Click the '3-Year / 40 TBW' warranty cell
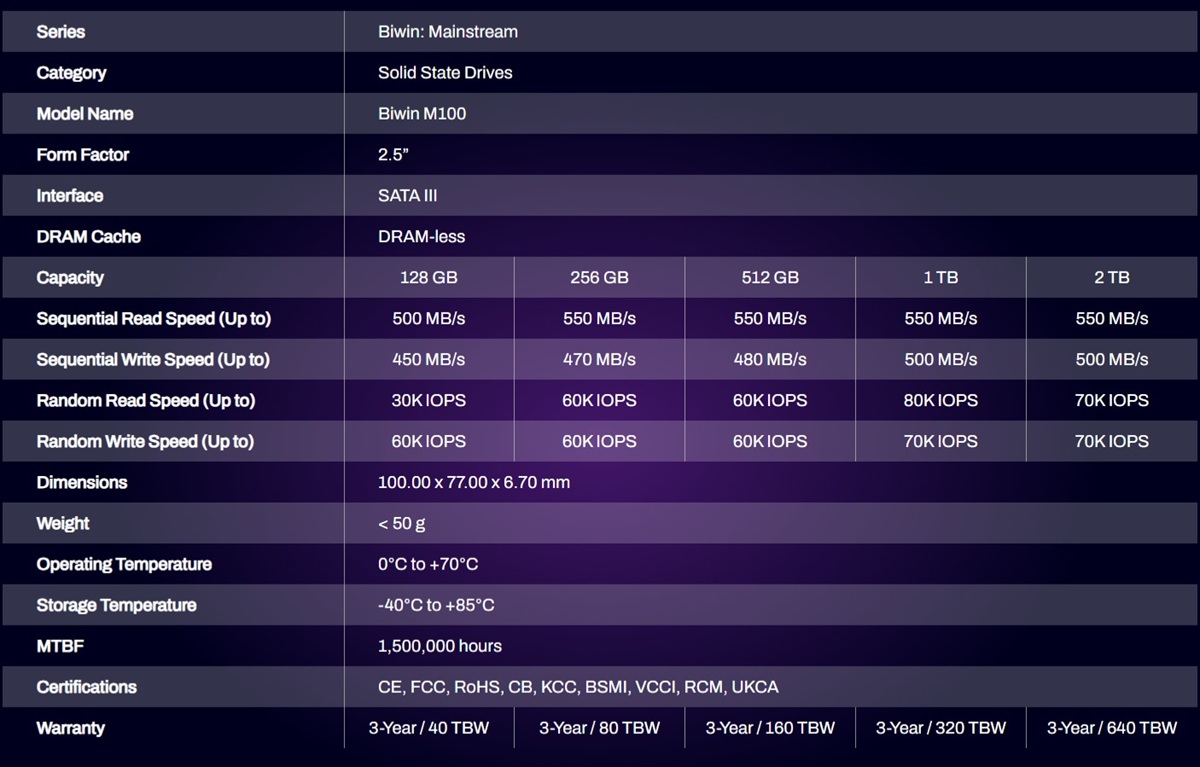The width and height of the screenshot is (1200, 767). [428, 729]
